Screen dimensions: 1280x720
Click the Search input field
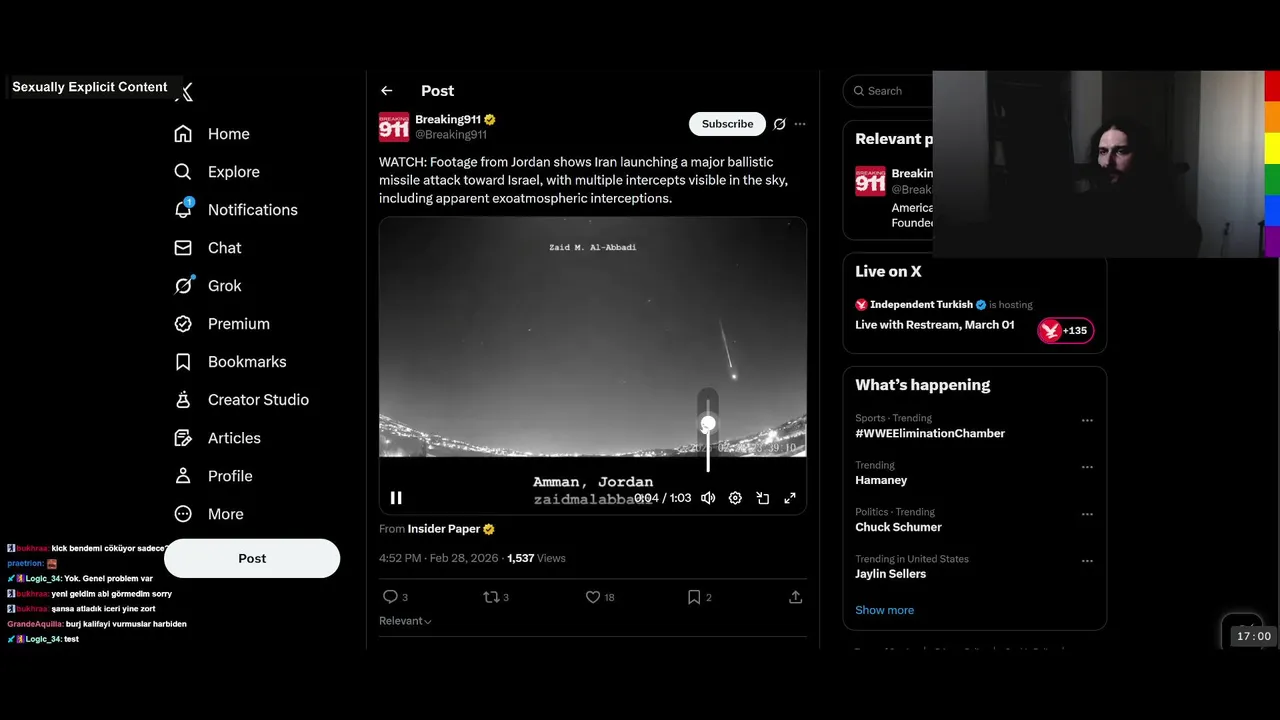(889, 91)
